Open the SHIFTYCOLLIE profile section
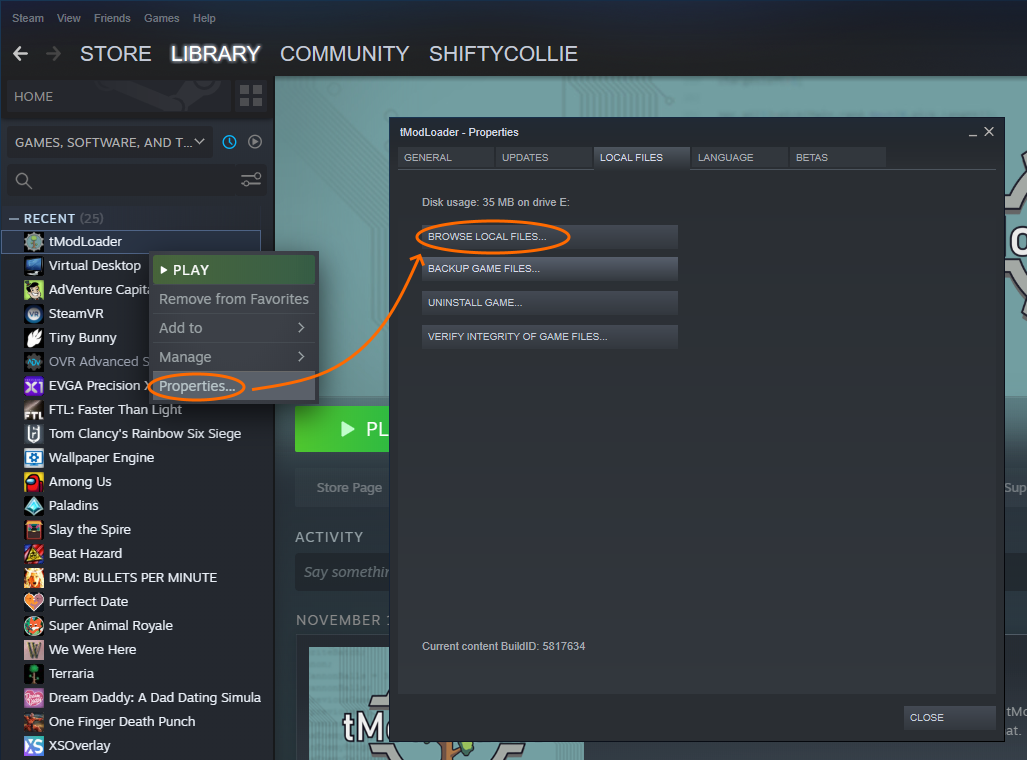The width and height of the screenshot is (1027, 760). coord(503,54)
